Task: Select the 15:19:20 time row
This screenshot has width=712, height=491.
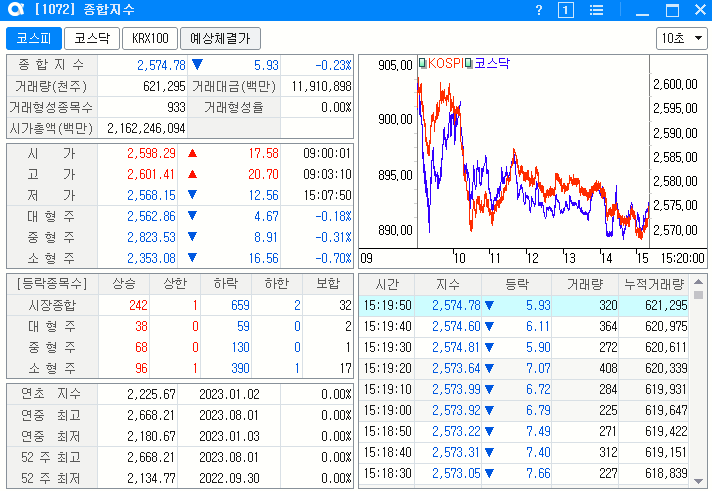Action: coord(524,368)
